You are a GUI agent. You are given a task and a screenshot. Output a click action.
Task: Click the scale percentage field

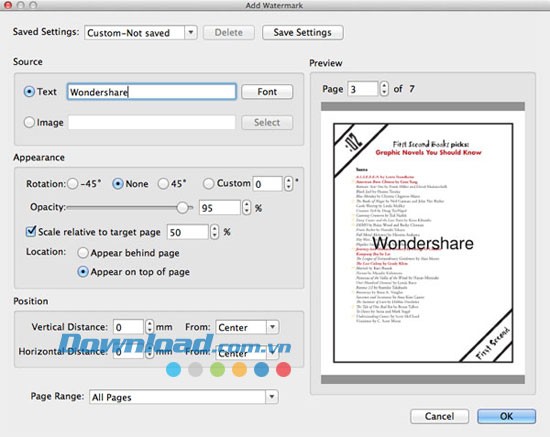(x=188, y=232)
